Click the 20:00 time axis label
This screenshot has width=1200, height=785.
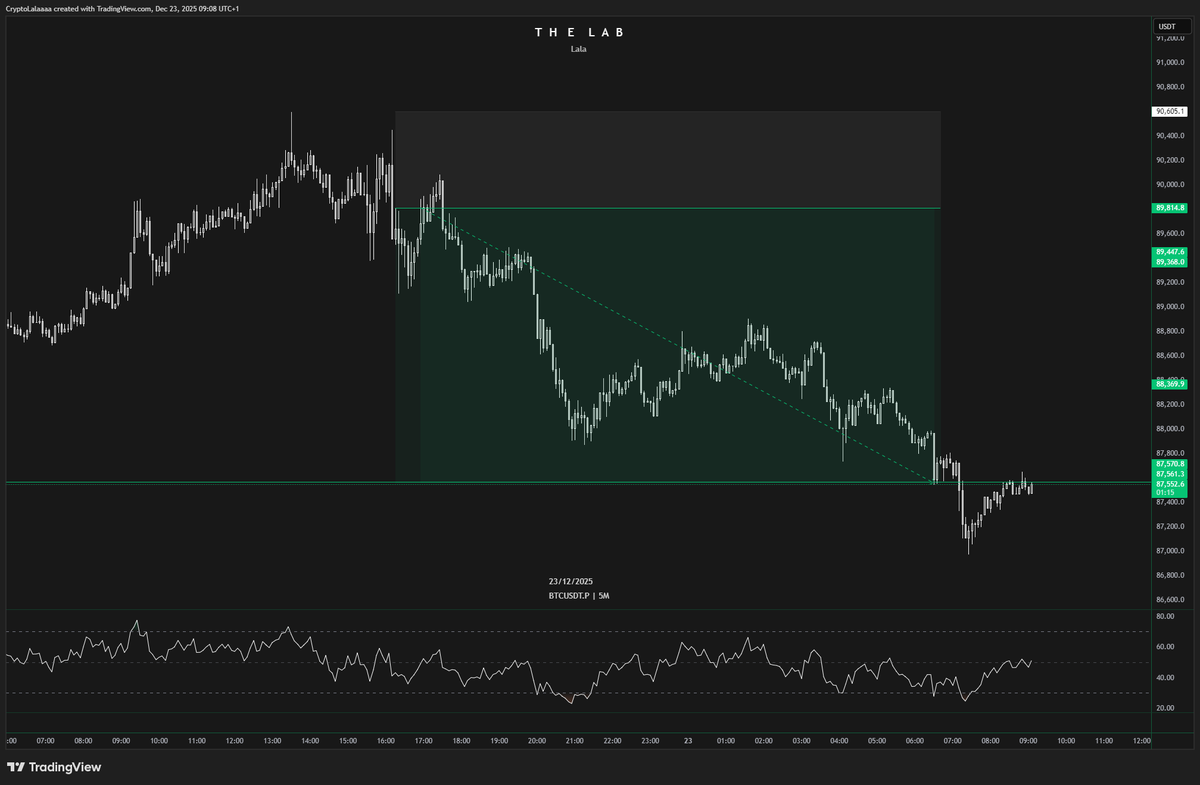536,741
